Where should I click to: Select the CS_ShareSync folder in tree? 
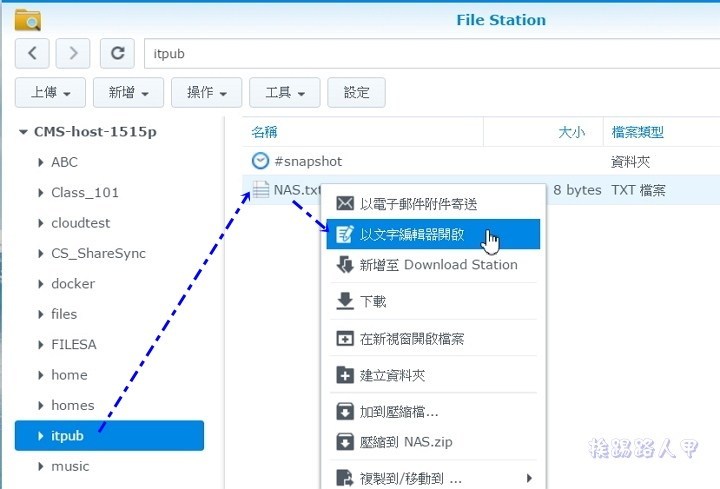pos(98,253)
